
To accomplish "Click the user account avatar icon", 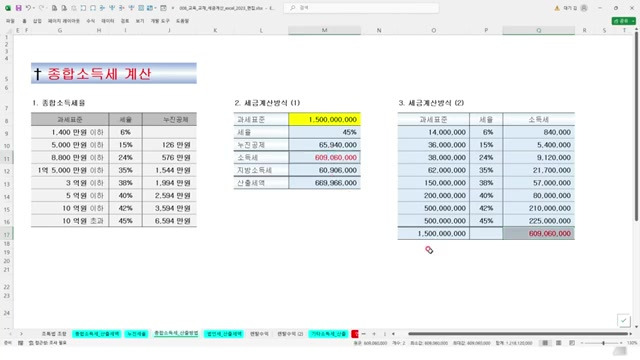I will coord(584,8).
